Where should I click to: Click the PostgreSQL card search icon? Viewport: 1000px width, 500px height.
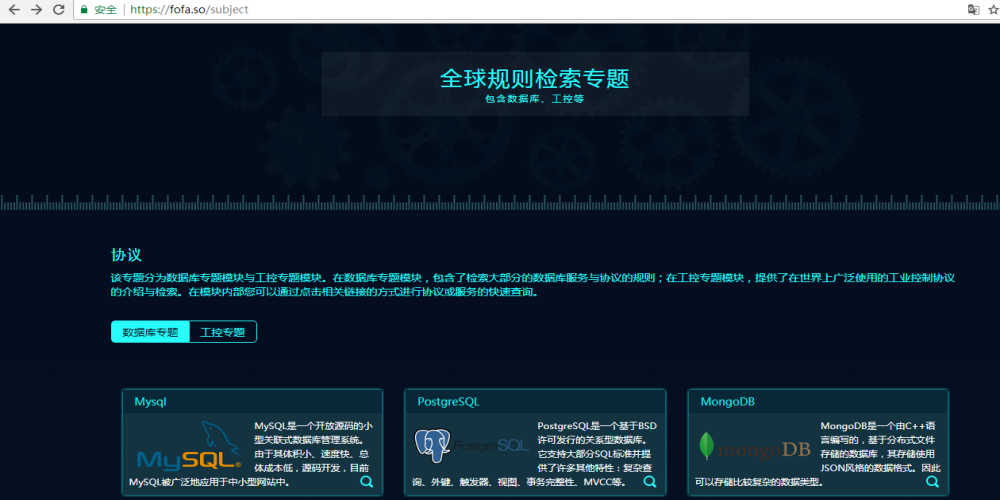(x=649, y=482)
